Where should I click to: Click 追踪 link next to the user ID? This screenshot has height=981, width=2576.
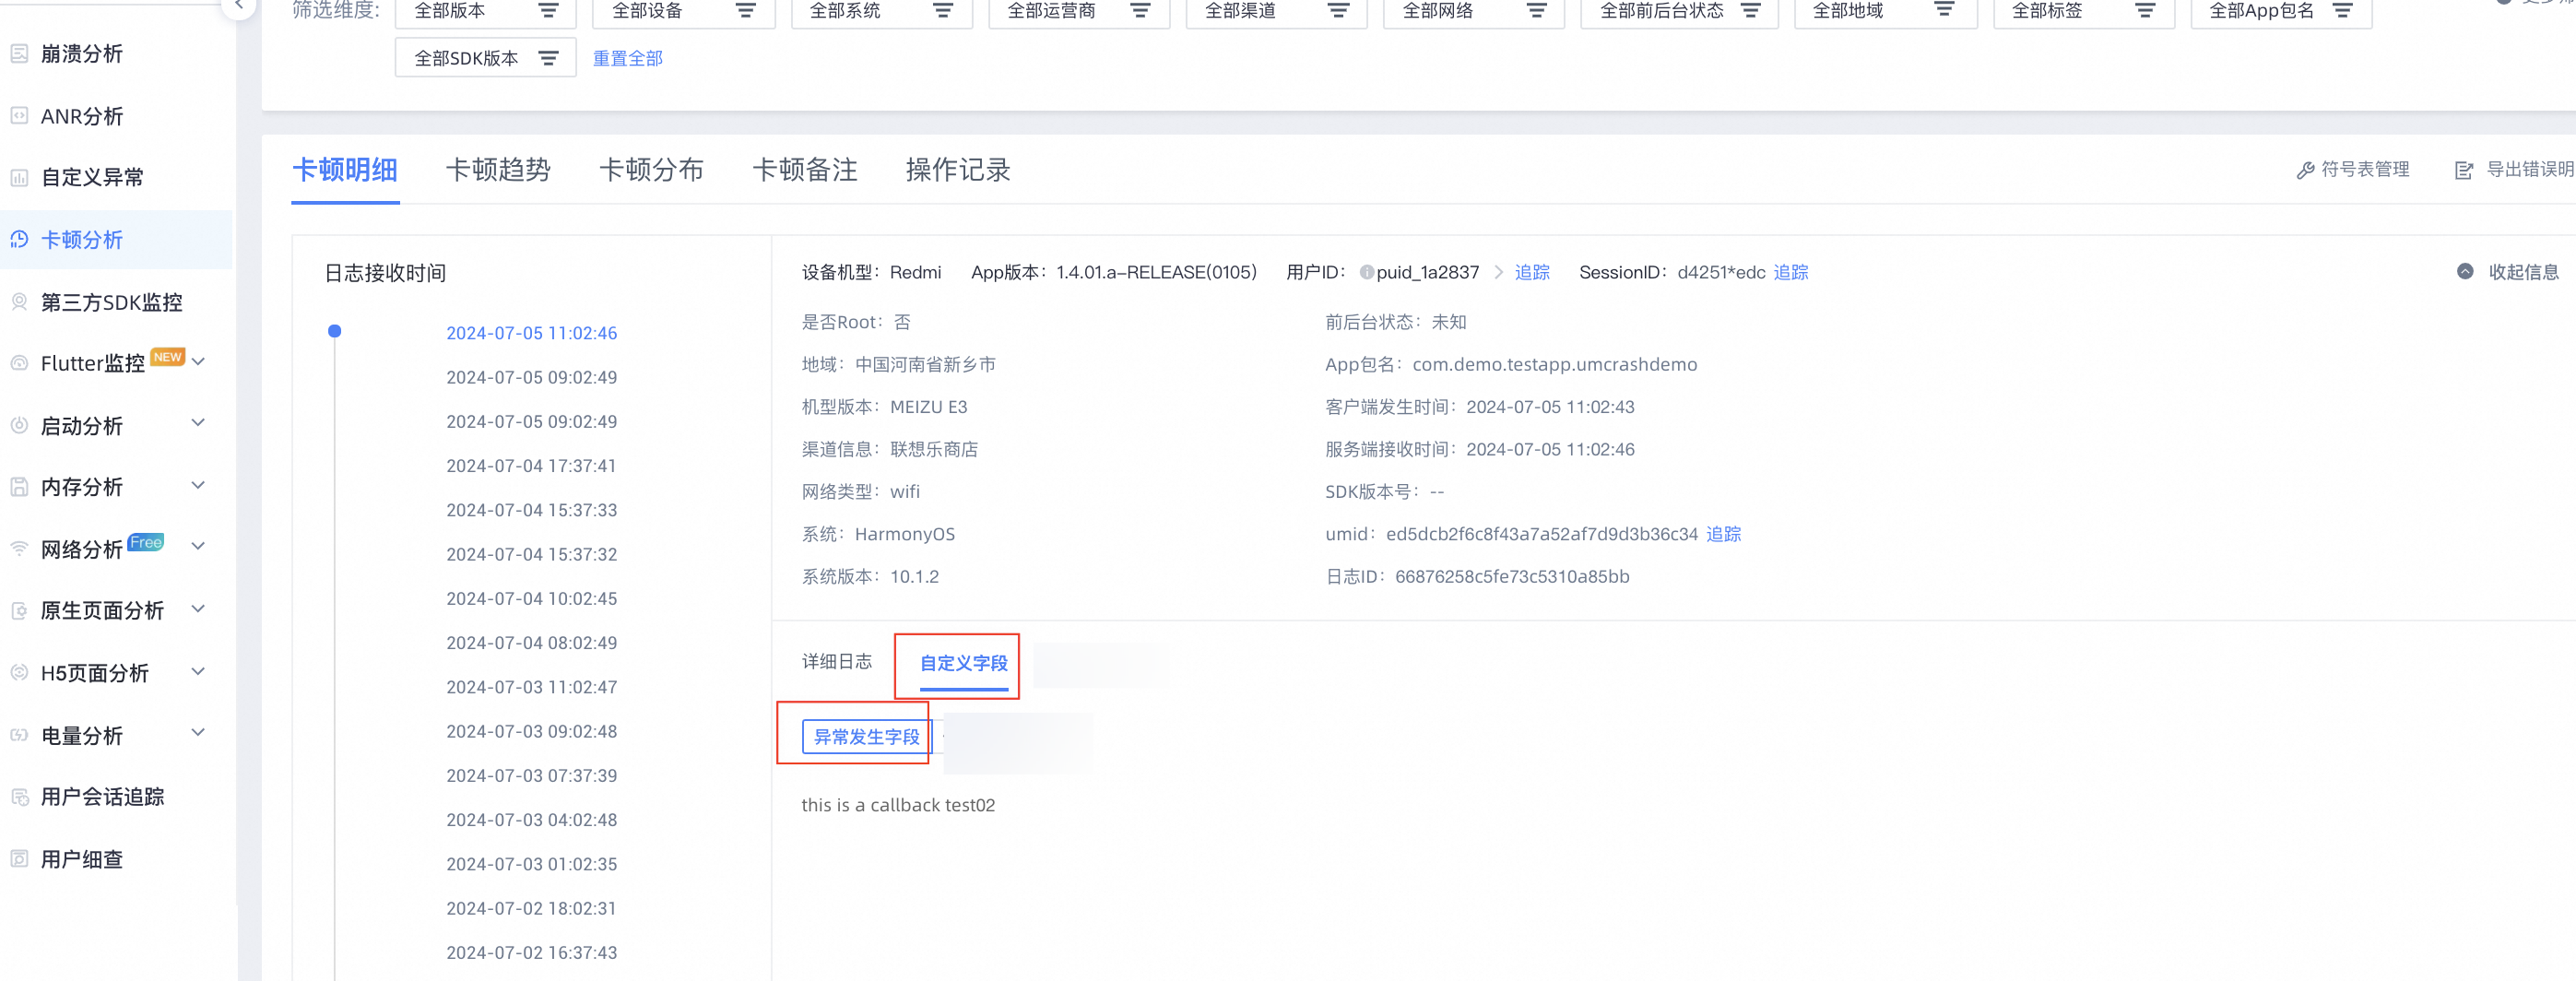[x=1532, y=272]
